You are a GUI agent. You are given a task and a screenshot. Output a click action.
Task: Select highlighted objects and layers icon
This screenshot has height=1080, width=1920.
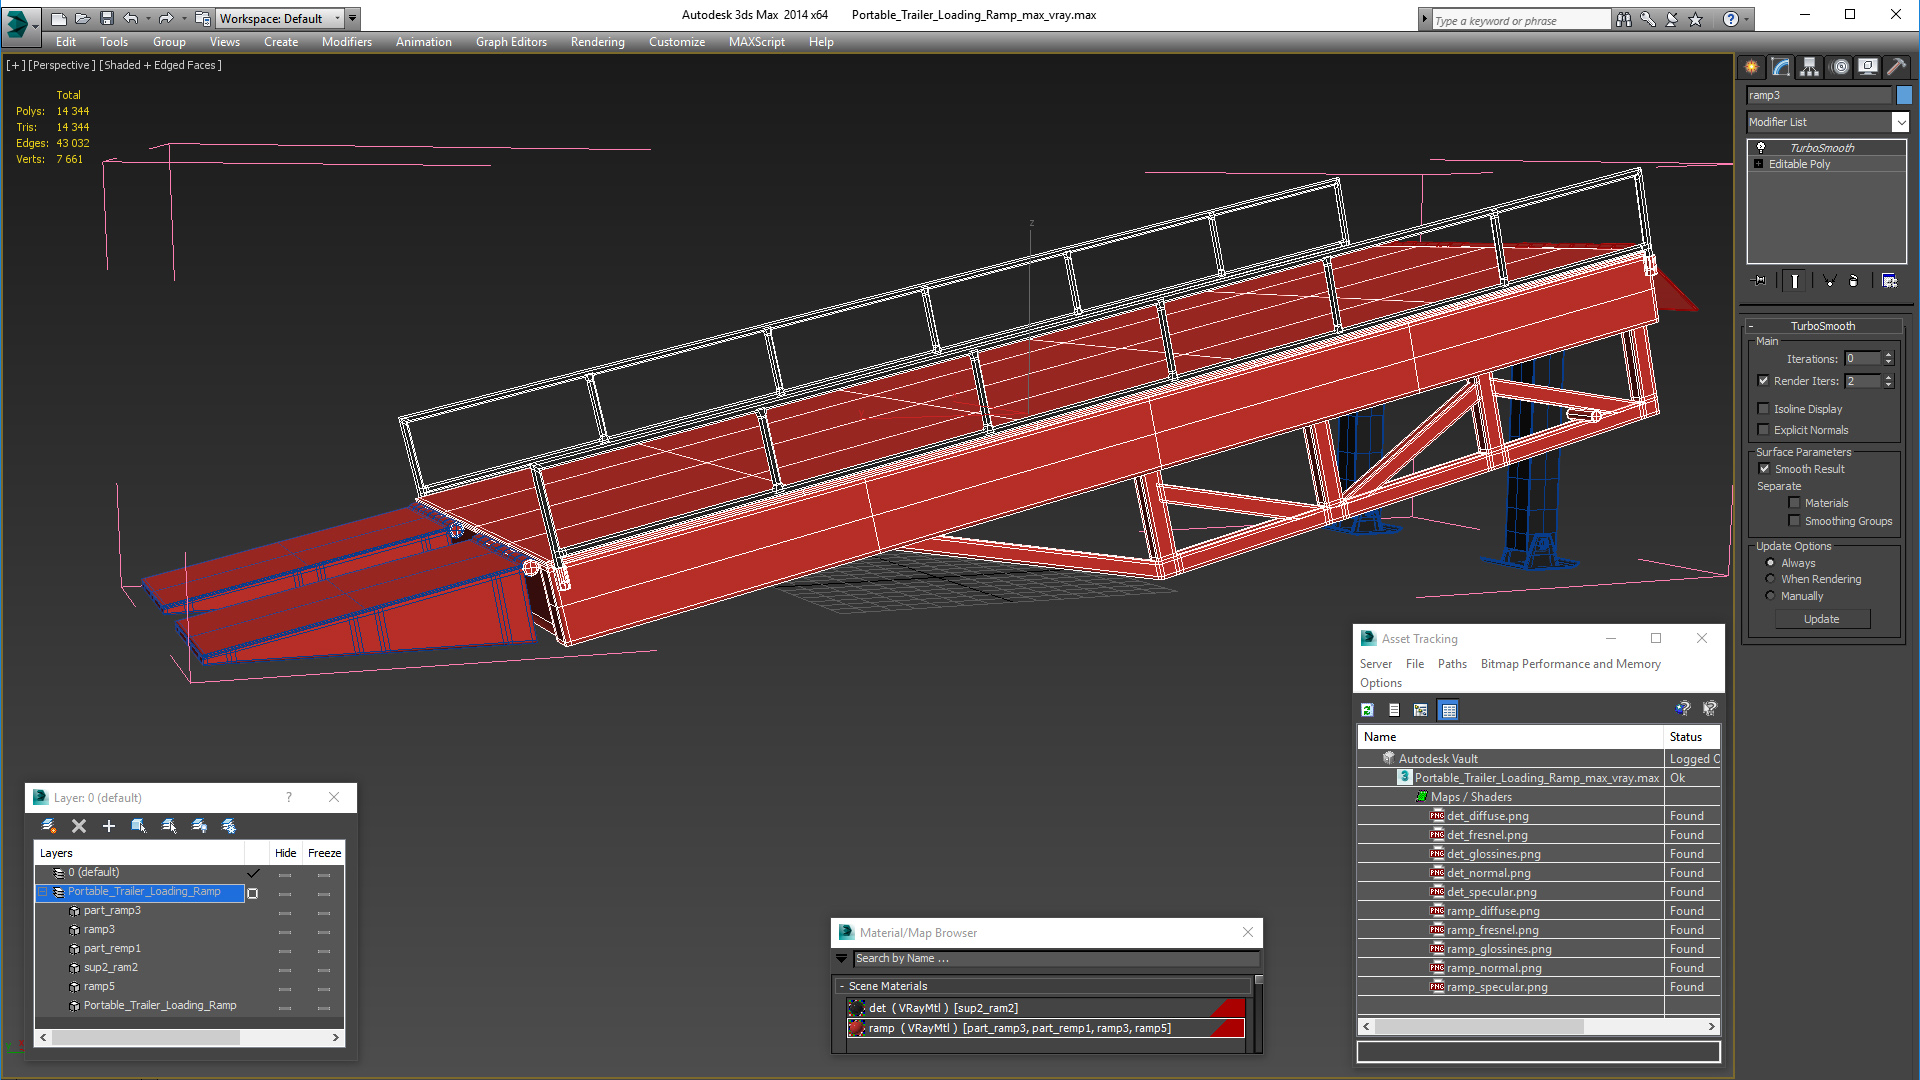pyautogui.click(x=139, y=826)
